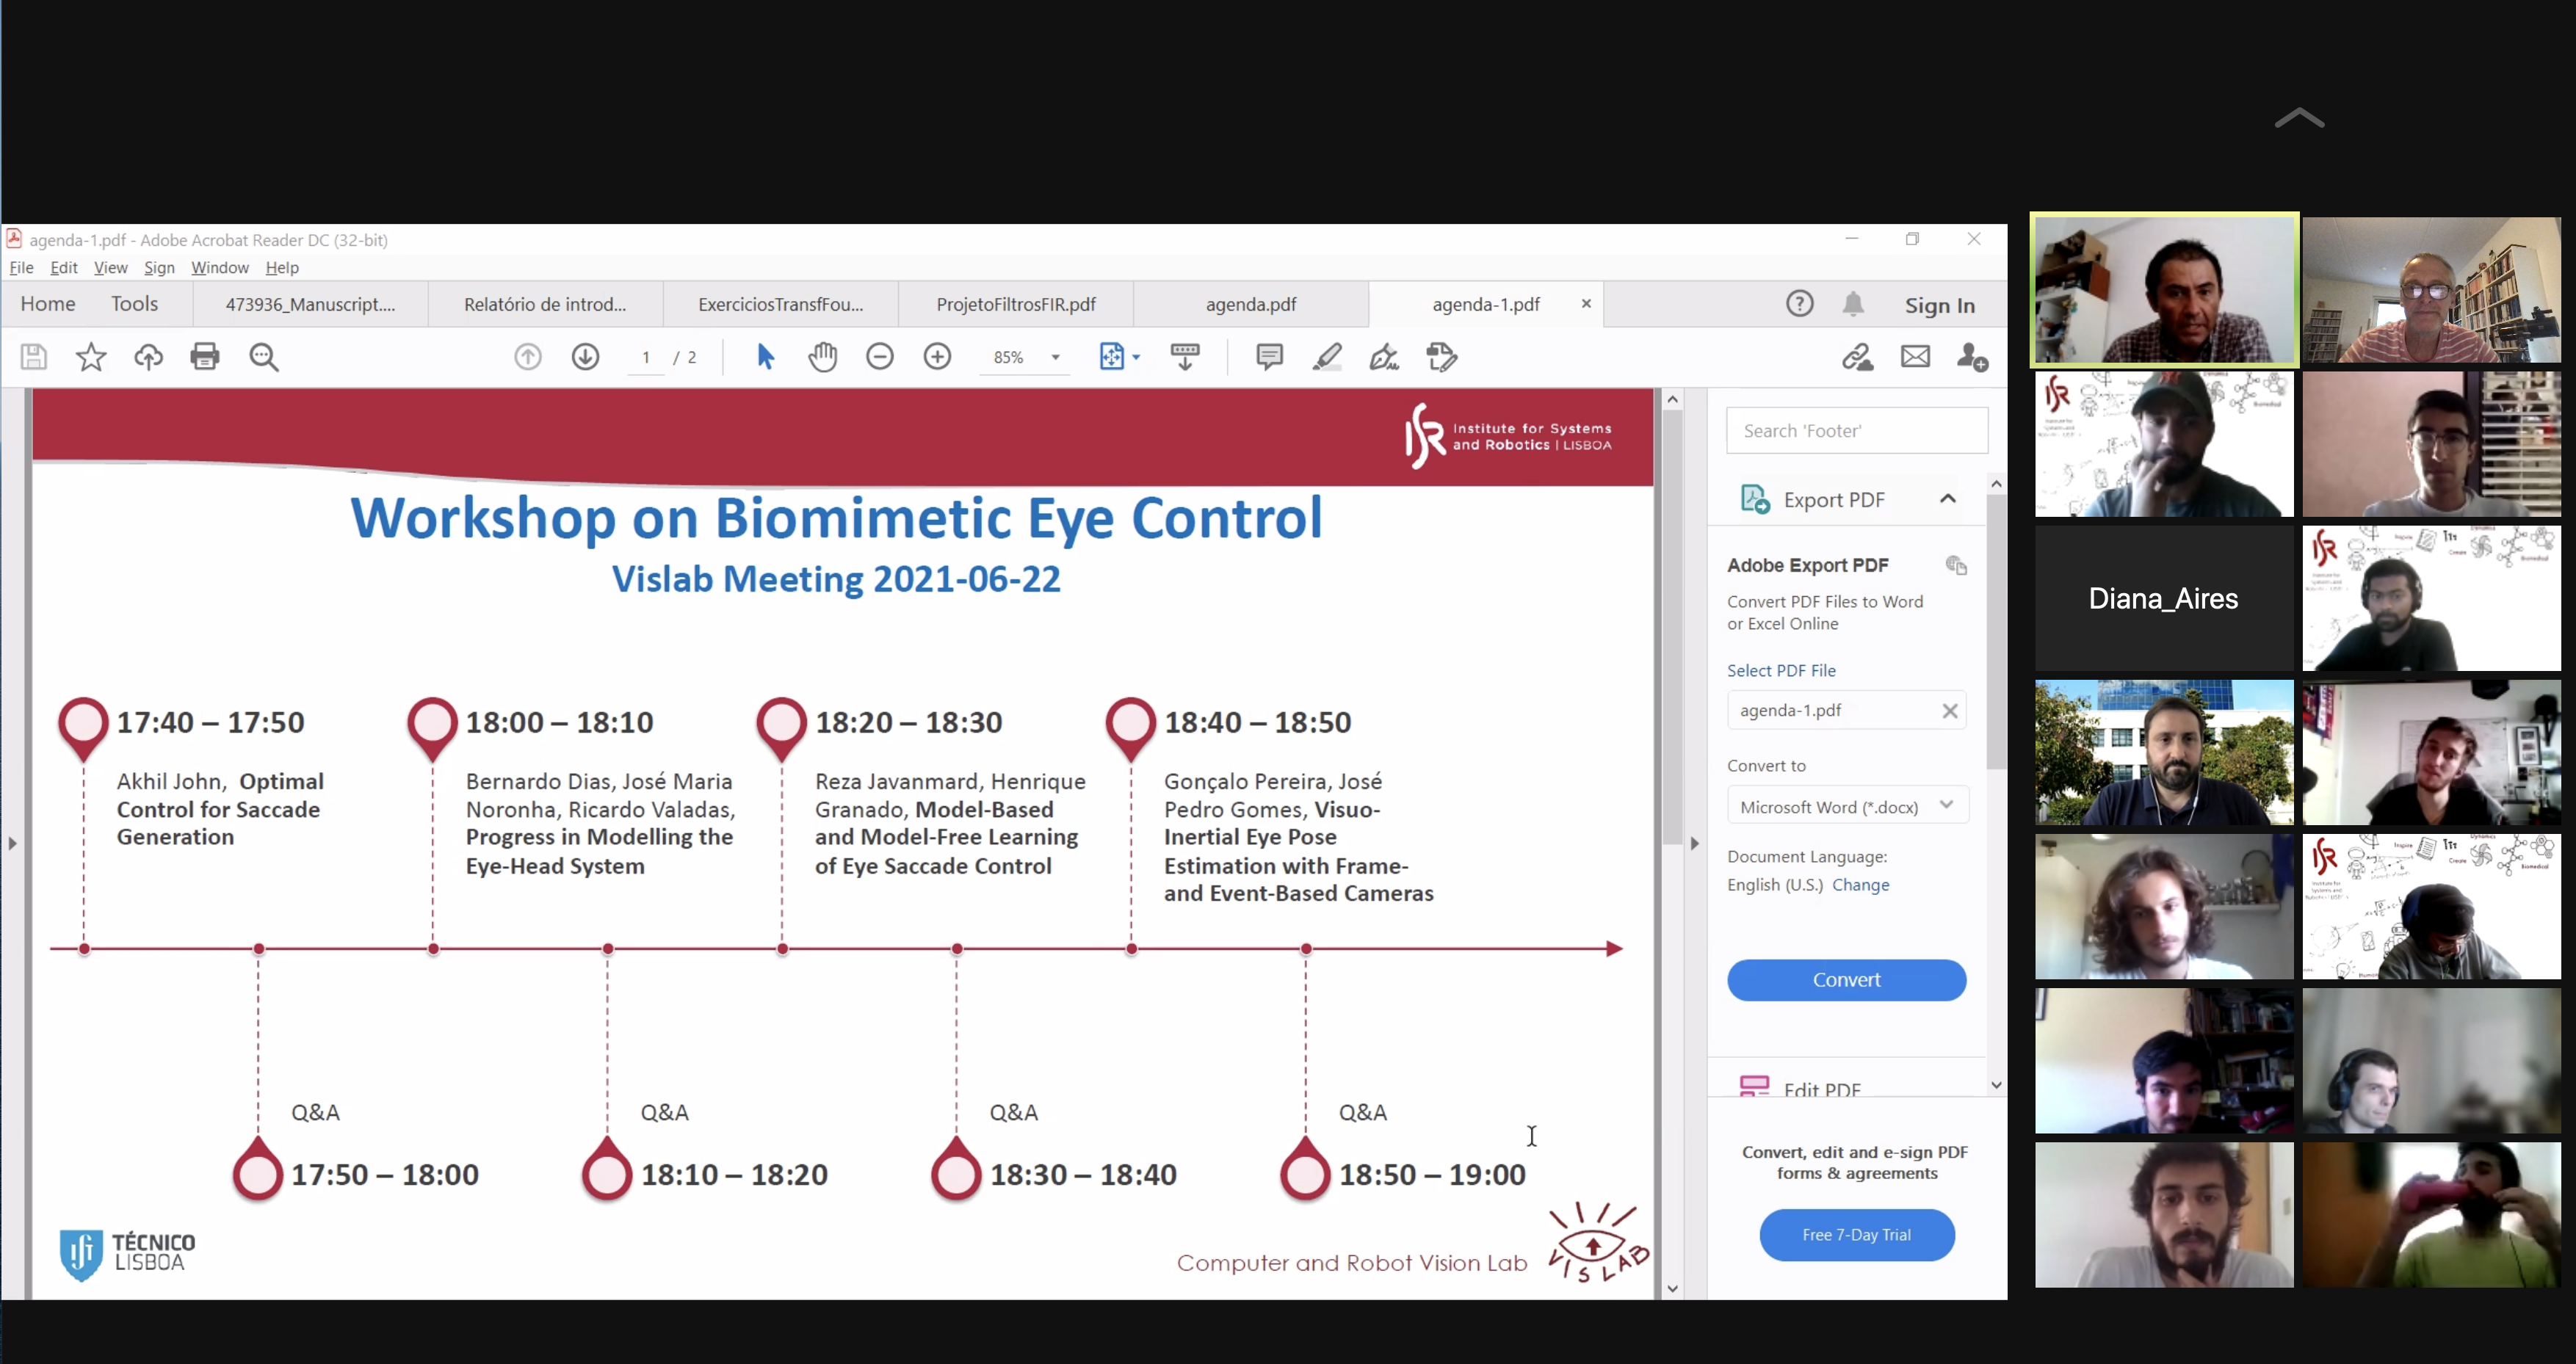Open the Microsoft Word format dropdown
Image resolution: width=2576 pixels, height=1364 pixels.
point(1847,806)
